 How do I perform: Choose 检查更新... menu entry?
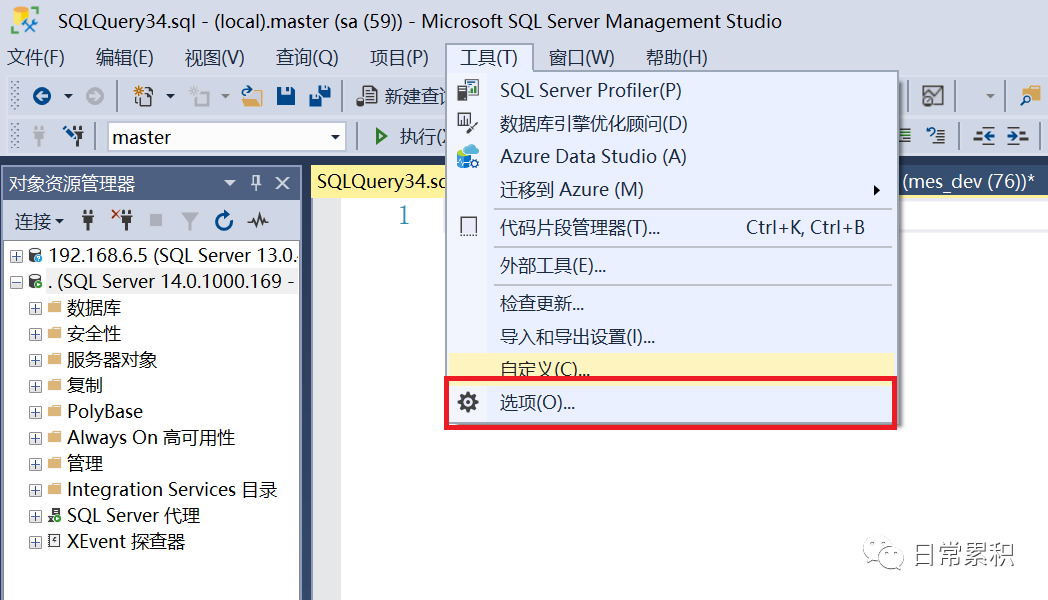[x=672, y=304]
